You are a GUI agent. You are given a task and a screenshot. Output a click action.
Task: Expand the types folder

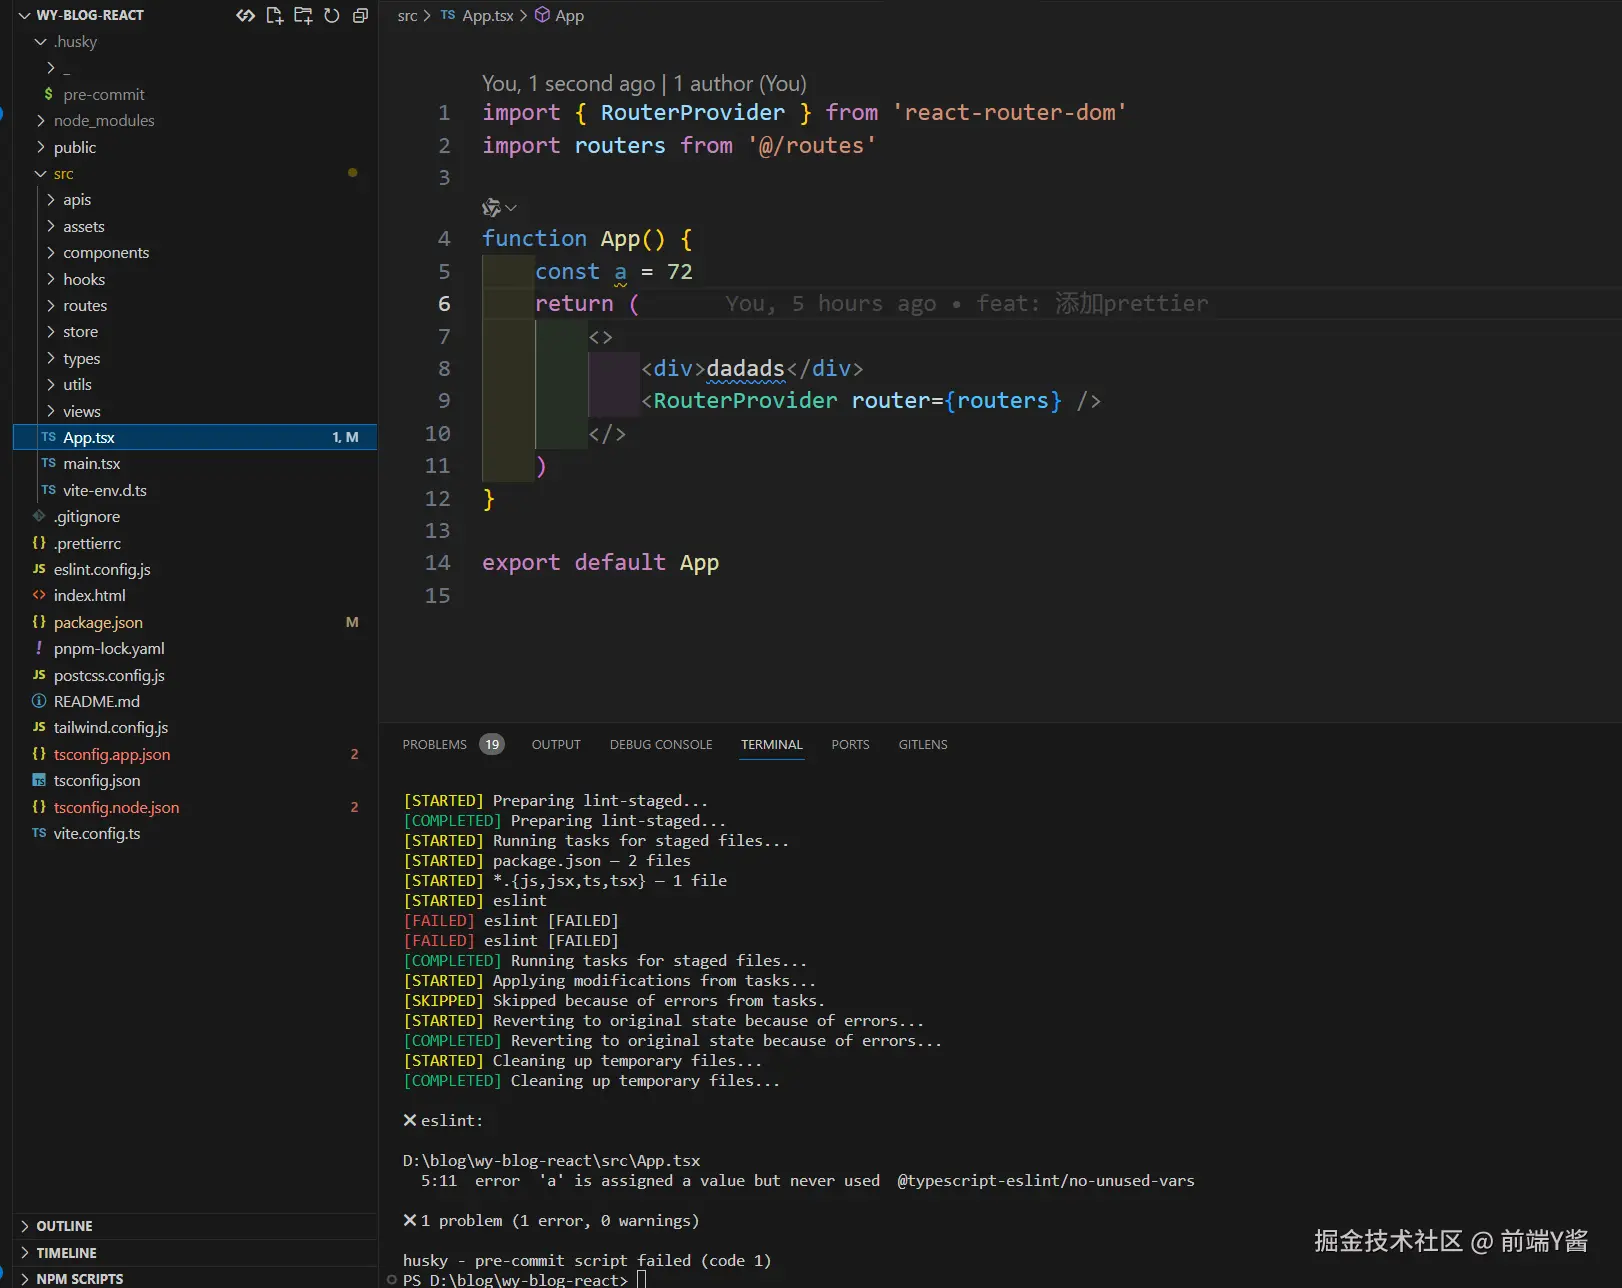[x=51, y=358]
